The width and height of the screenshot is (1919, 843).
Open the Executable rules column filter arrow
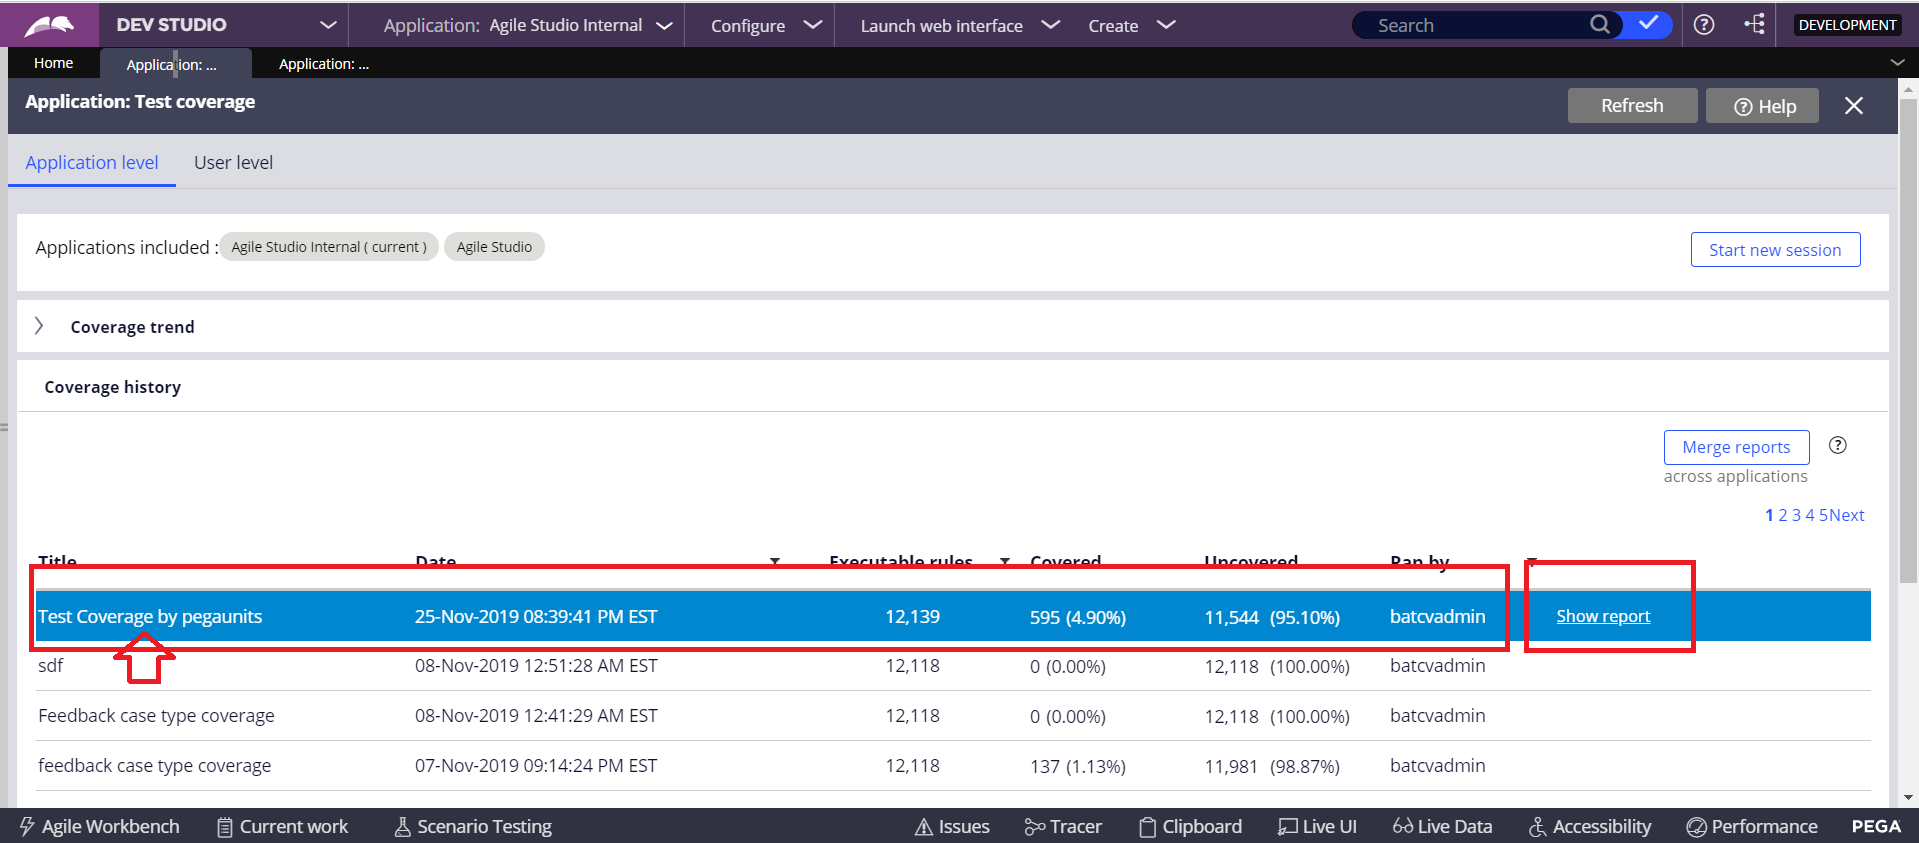[x=1005, y=561]
